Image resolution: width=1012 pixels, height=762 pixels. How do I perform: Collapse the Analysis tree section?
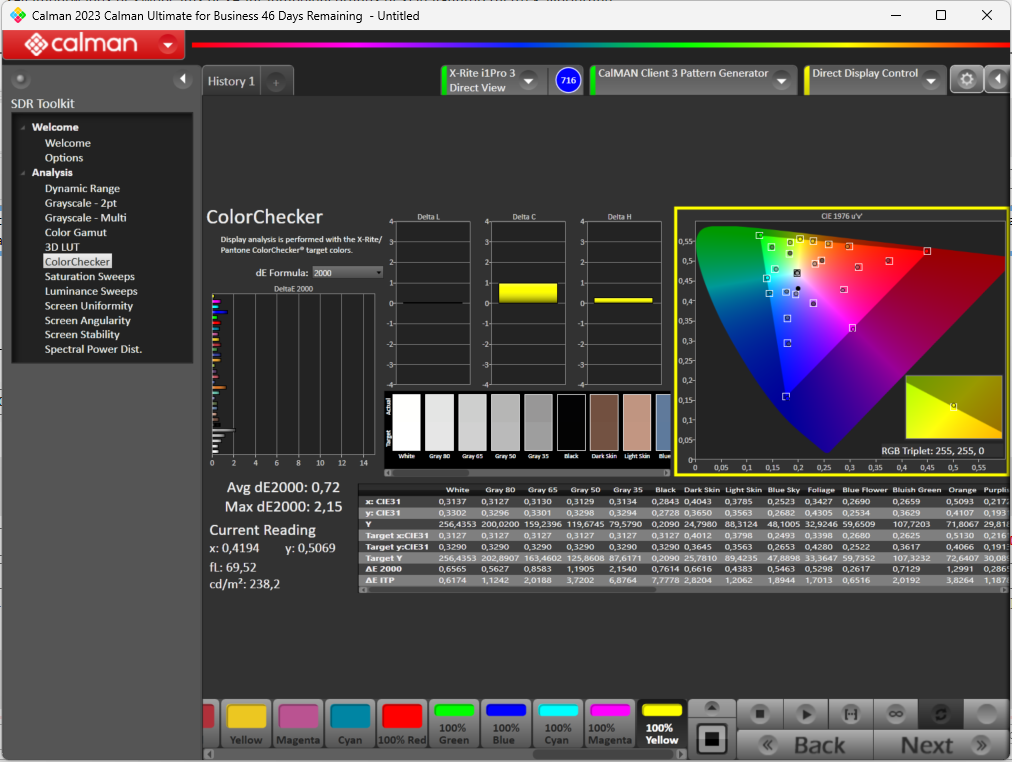[23, 173]
